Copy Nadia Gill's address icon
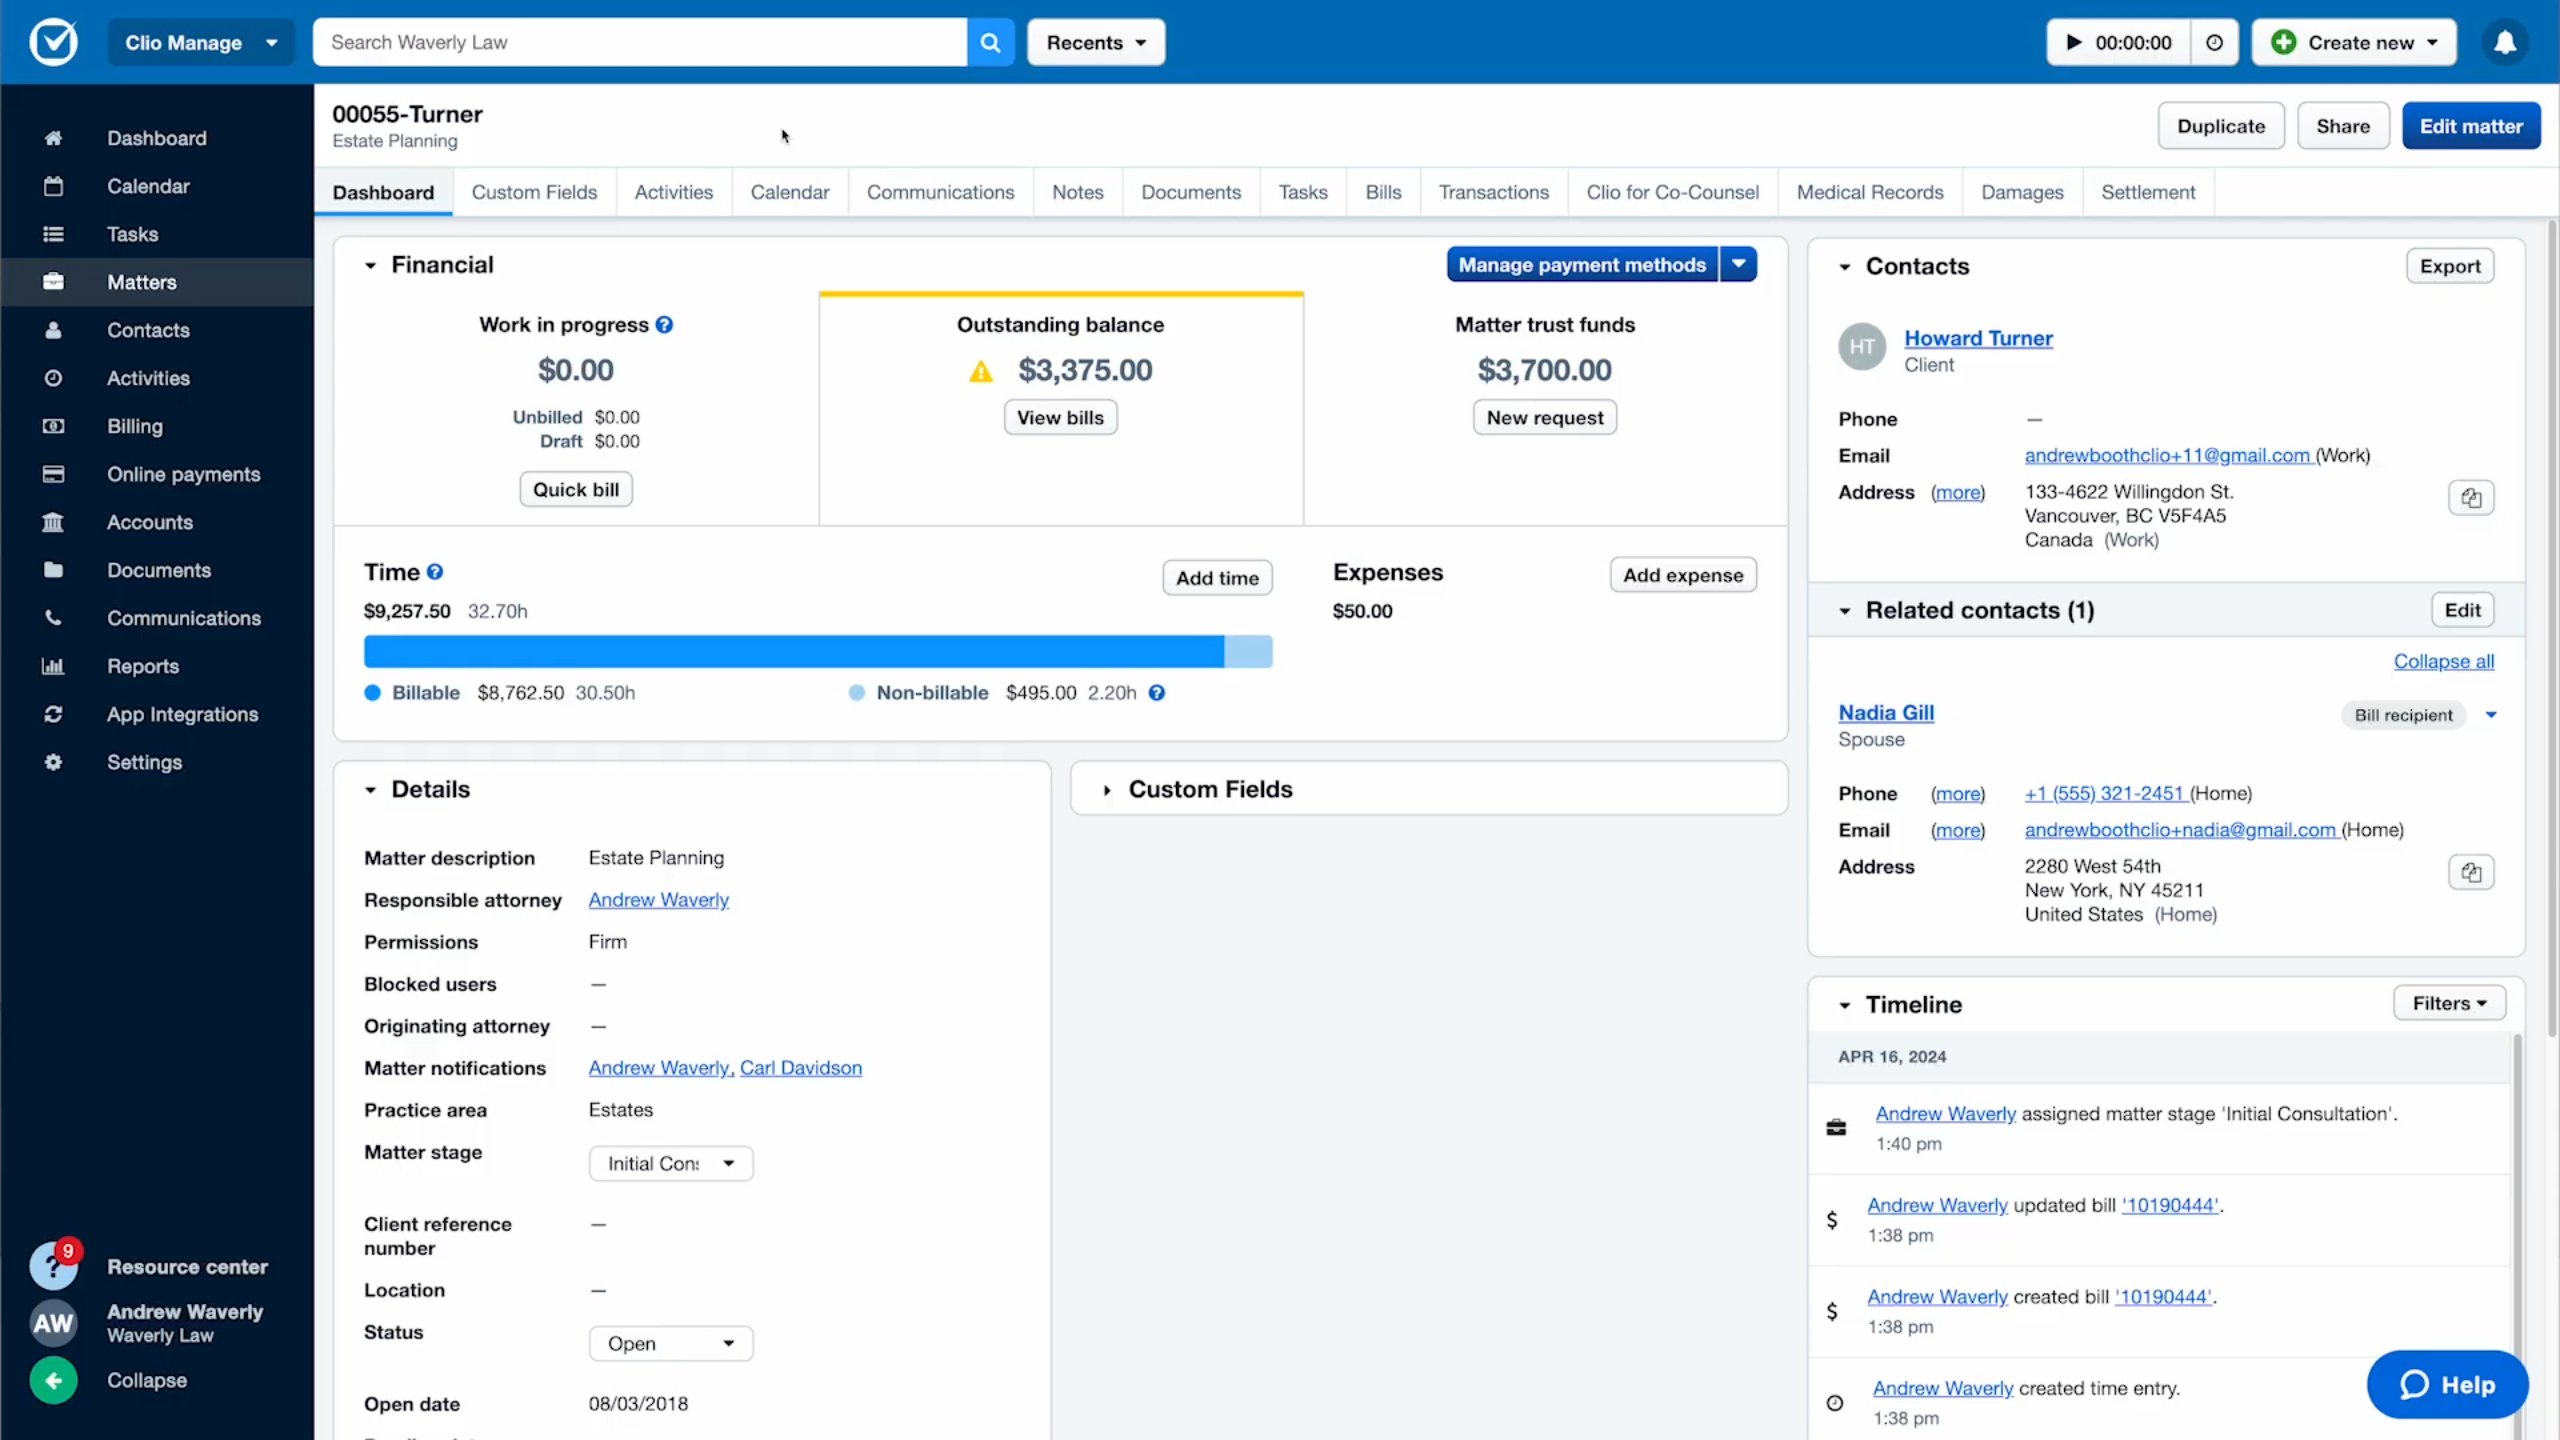The image size is (2560, 1440). [2471, 872]
